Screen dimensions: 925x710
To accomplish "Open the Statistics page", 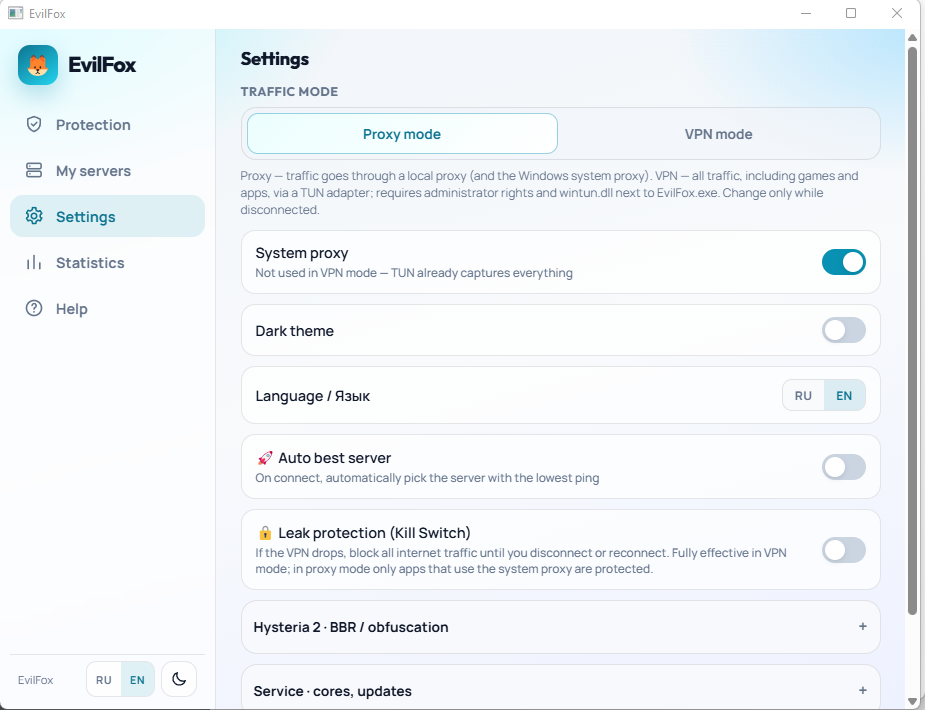I will point(107,262).
